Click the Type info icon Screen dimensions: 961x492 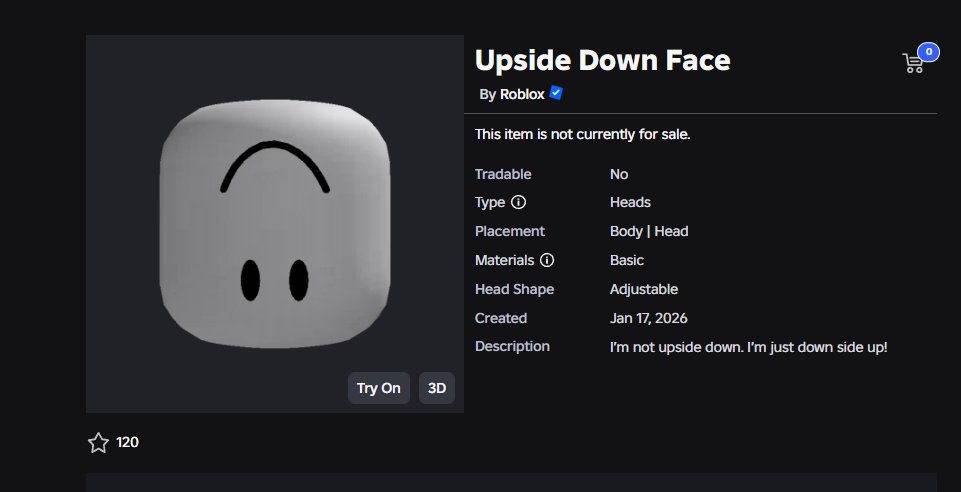[518, 202]
